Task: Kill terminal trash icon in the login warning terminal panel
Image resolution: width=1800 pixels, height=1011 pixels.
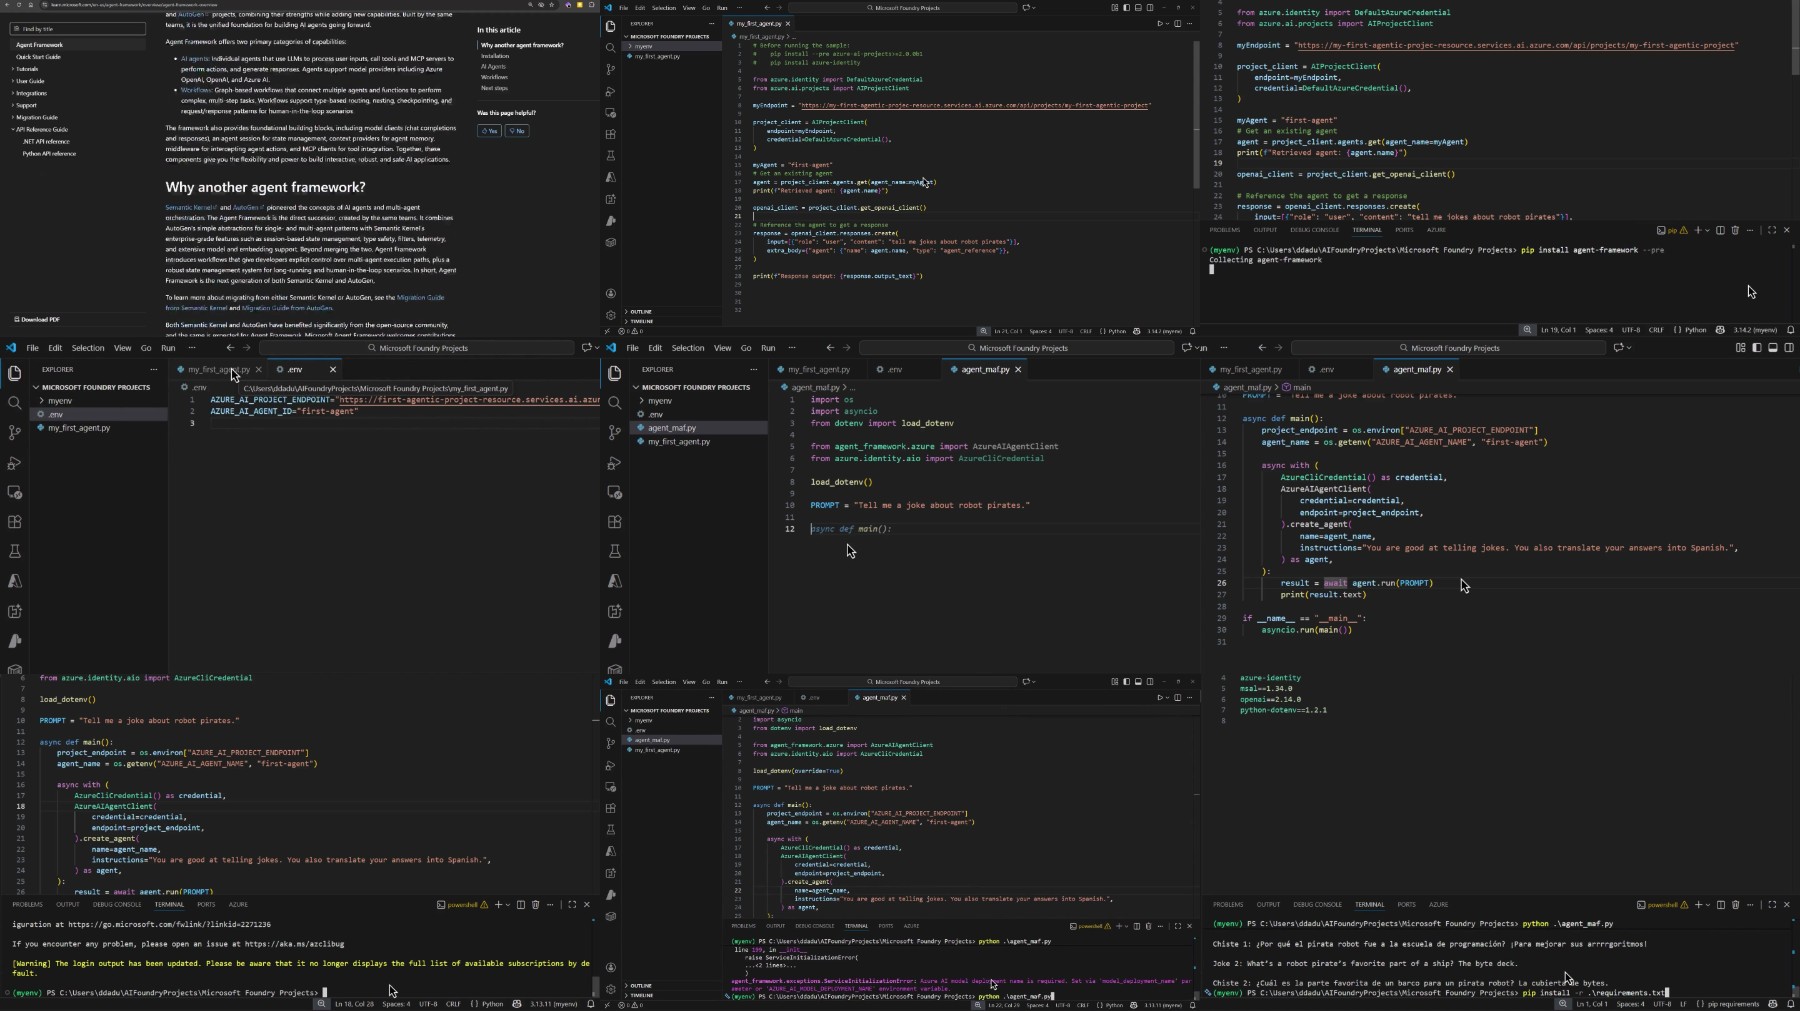Action: [535, 905]
